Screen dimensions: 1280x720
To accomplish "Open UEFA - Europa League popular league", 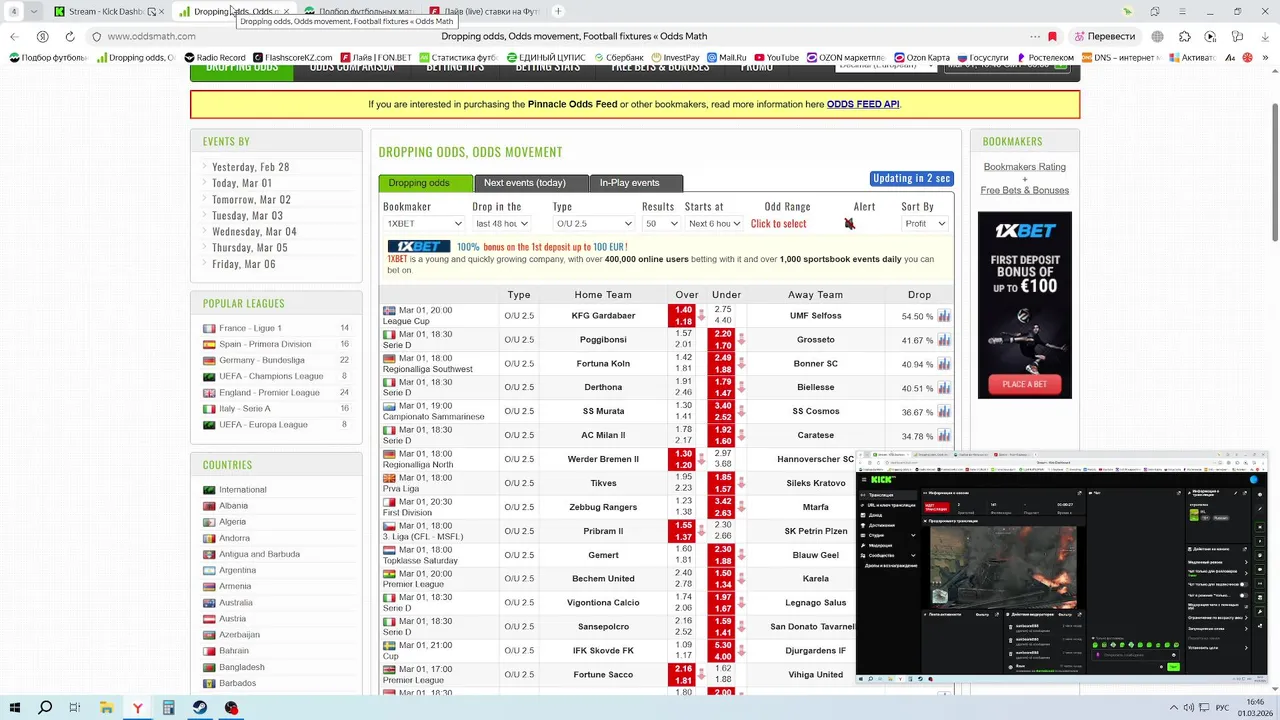I will [x=263, y=424].
